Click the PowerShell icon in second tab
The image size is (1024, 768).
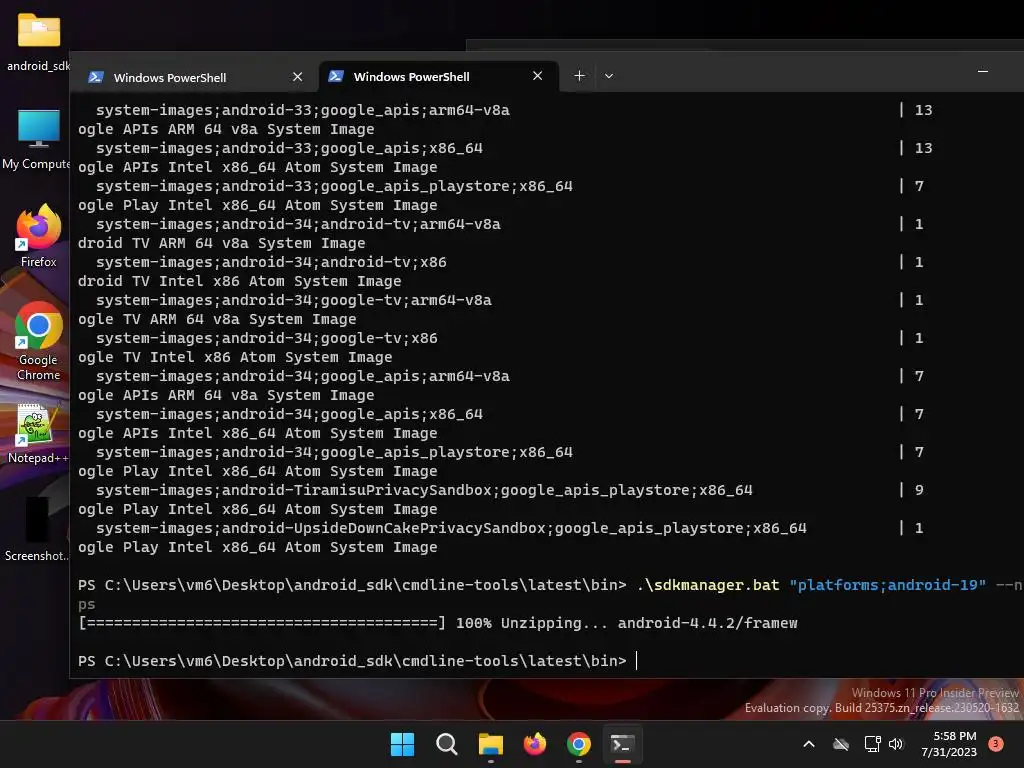pyautogui.click(x=336, y=76)
